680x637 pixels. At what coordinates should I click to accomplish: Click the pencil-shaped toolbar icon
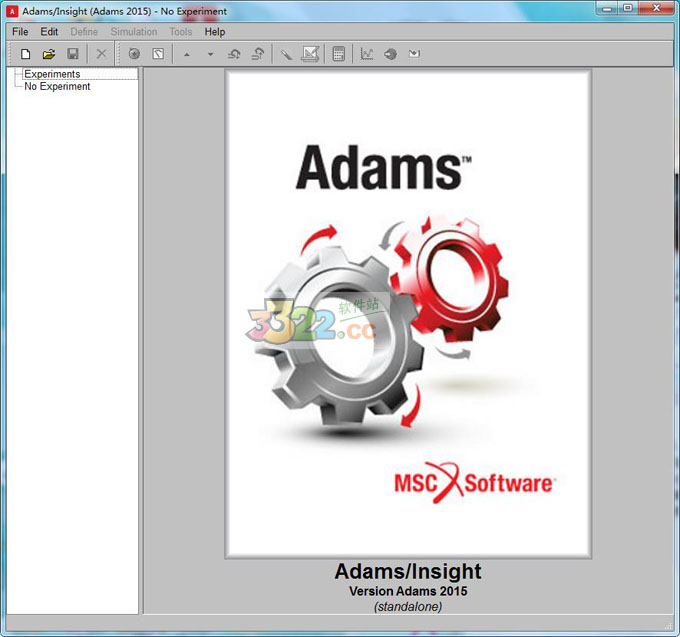[286, 54]
